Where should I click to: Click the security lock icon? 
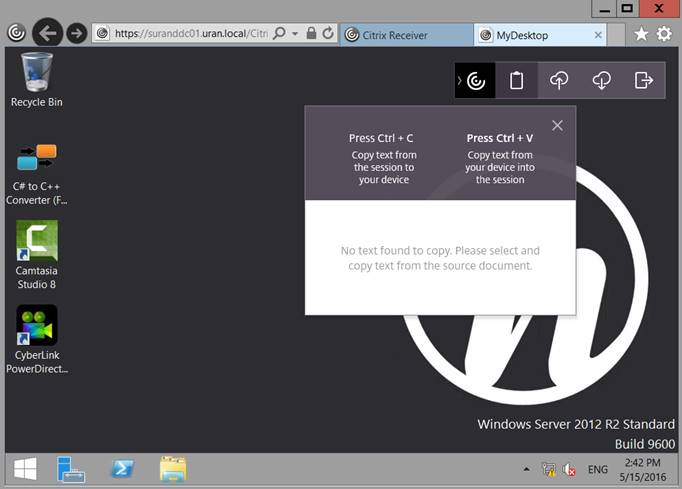(311, 33)
